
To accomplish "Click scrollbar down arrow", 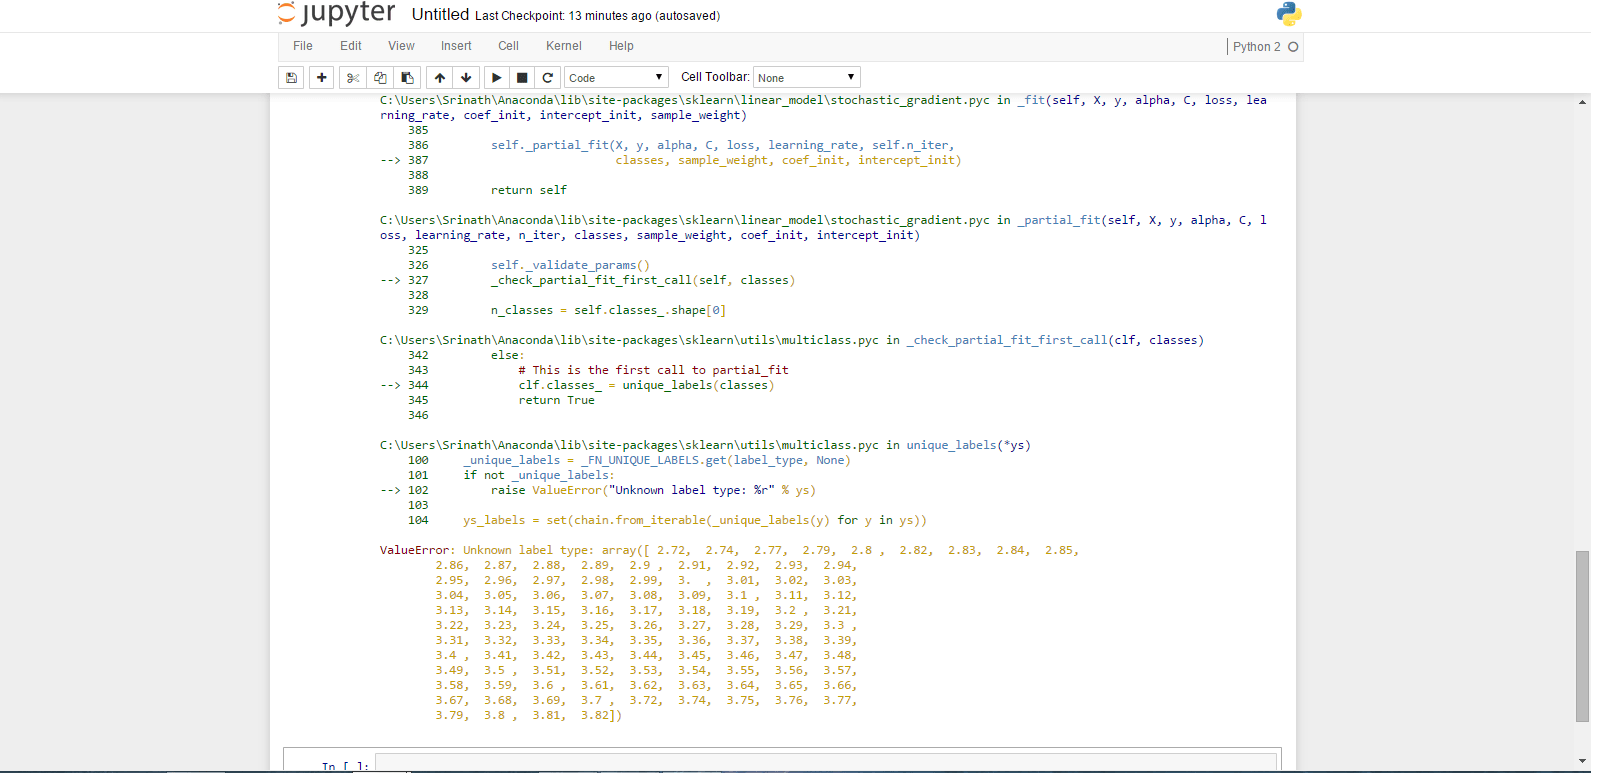I will pos(1583,761).
